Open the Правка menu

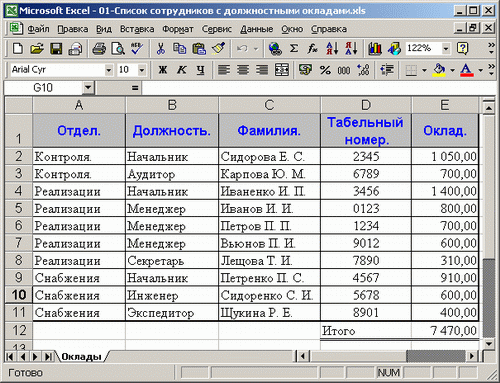[x=73, y=29]
